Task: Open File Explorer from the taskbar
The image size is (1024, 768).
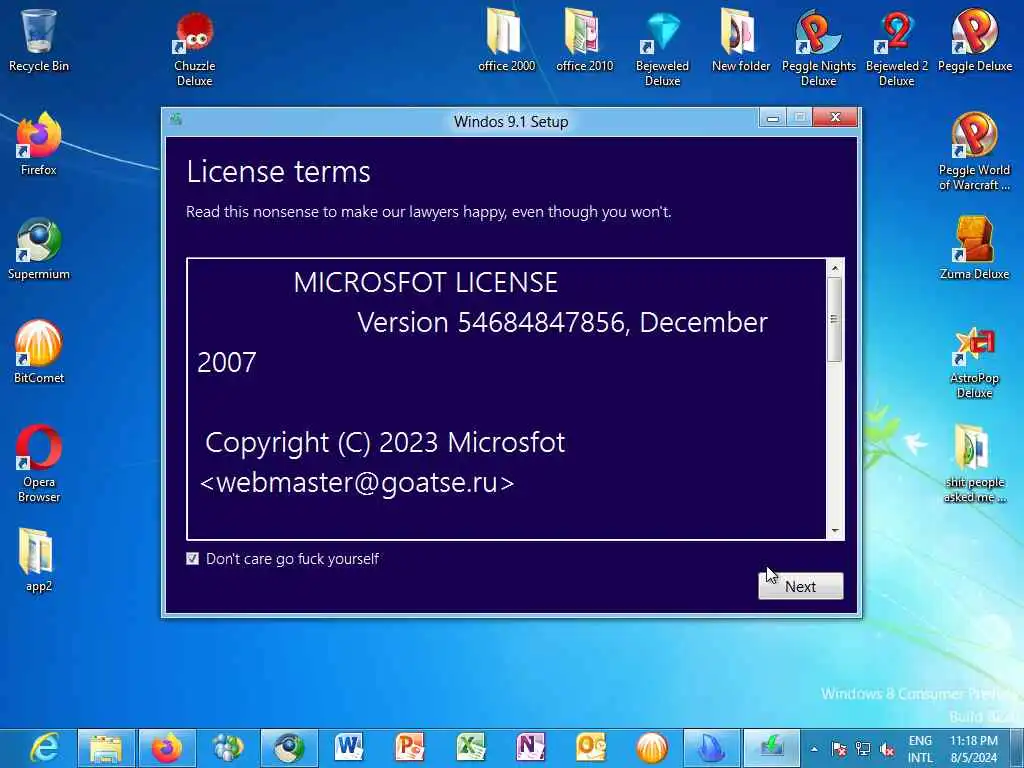Action: click(x=106, y=748)
